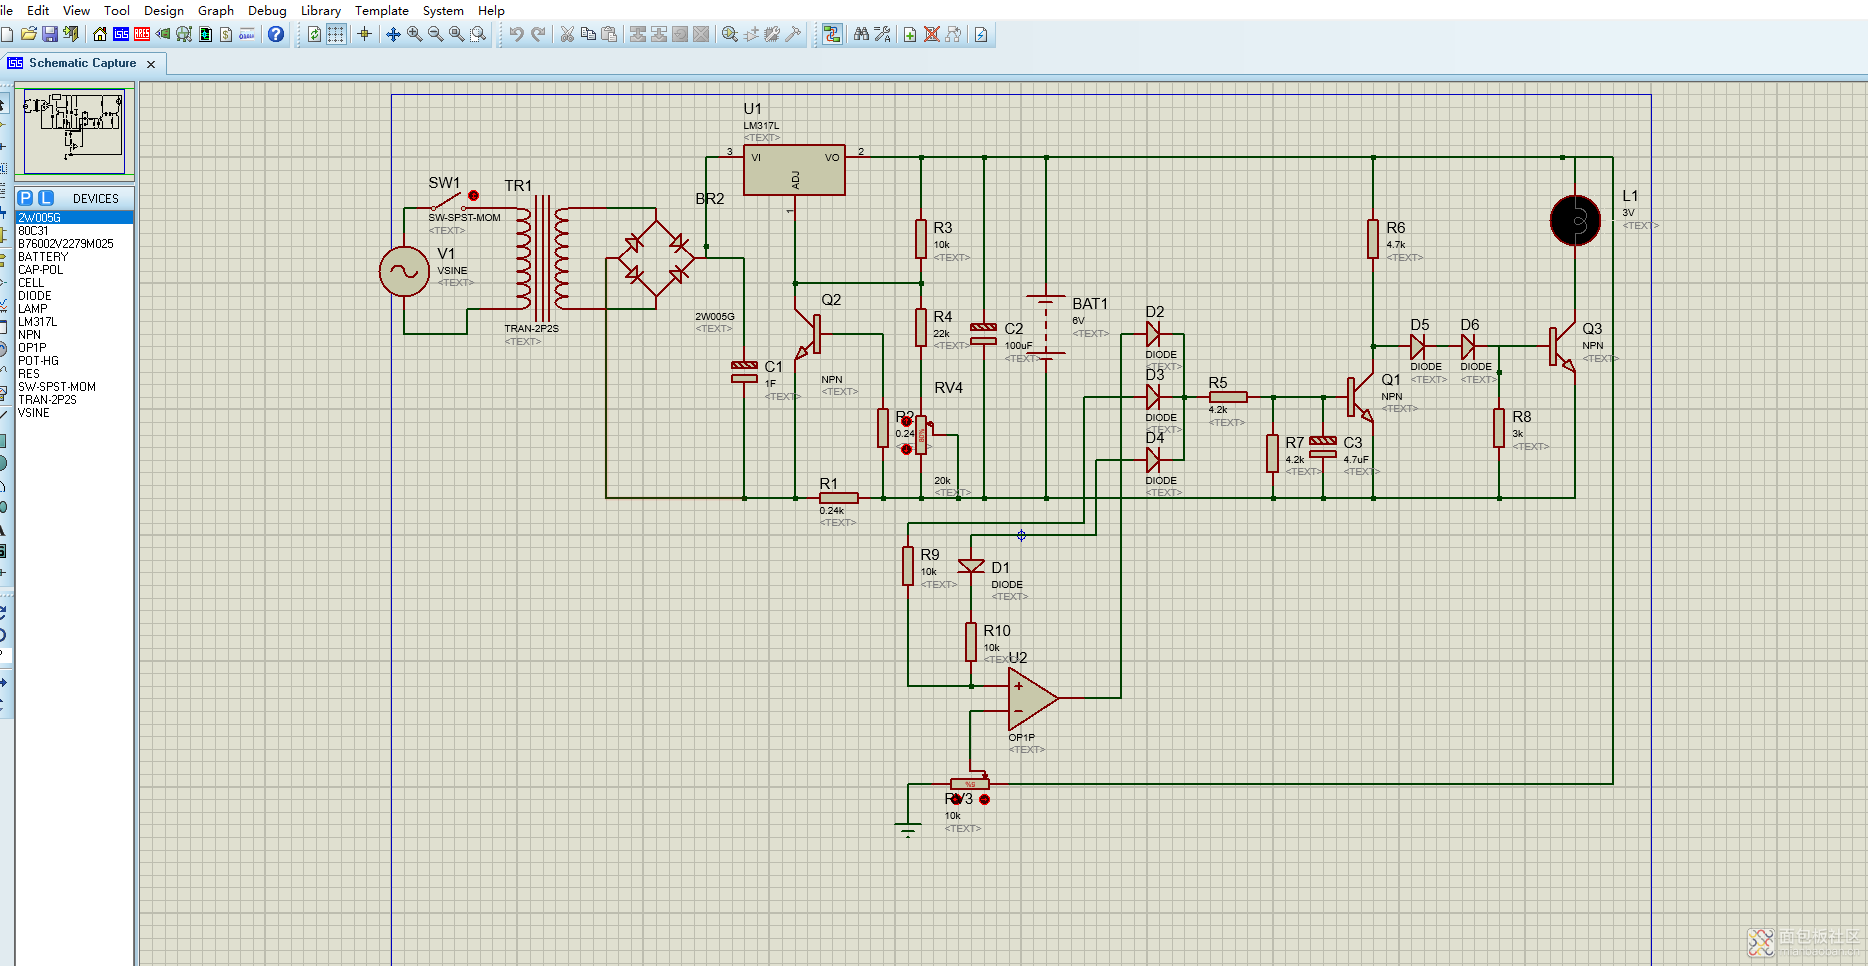Click the Import project icon
This screenshot has width=1868, height=966.
(x=70, y=34)
